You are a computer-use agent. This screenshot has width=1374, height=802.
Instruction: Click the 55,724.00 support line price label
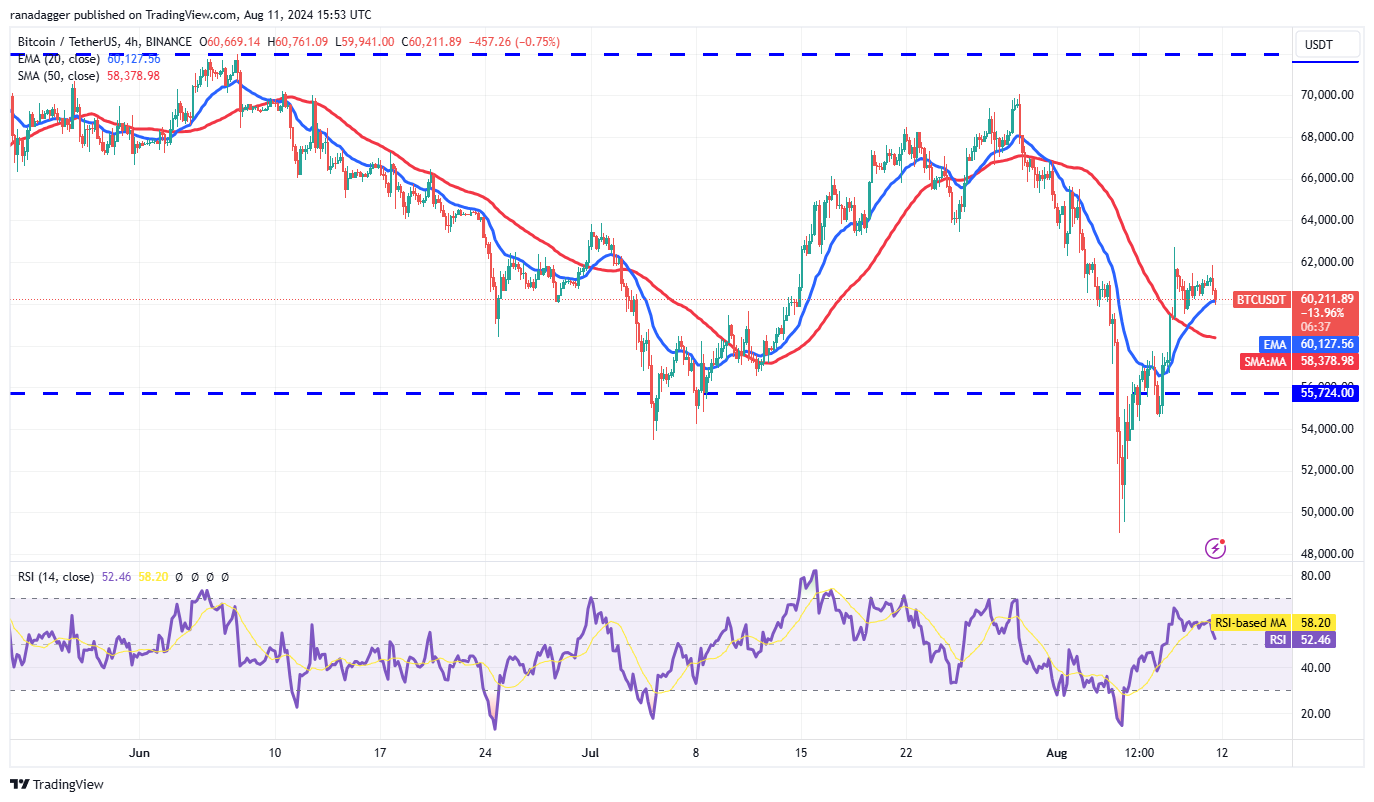[1326, 393]
